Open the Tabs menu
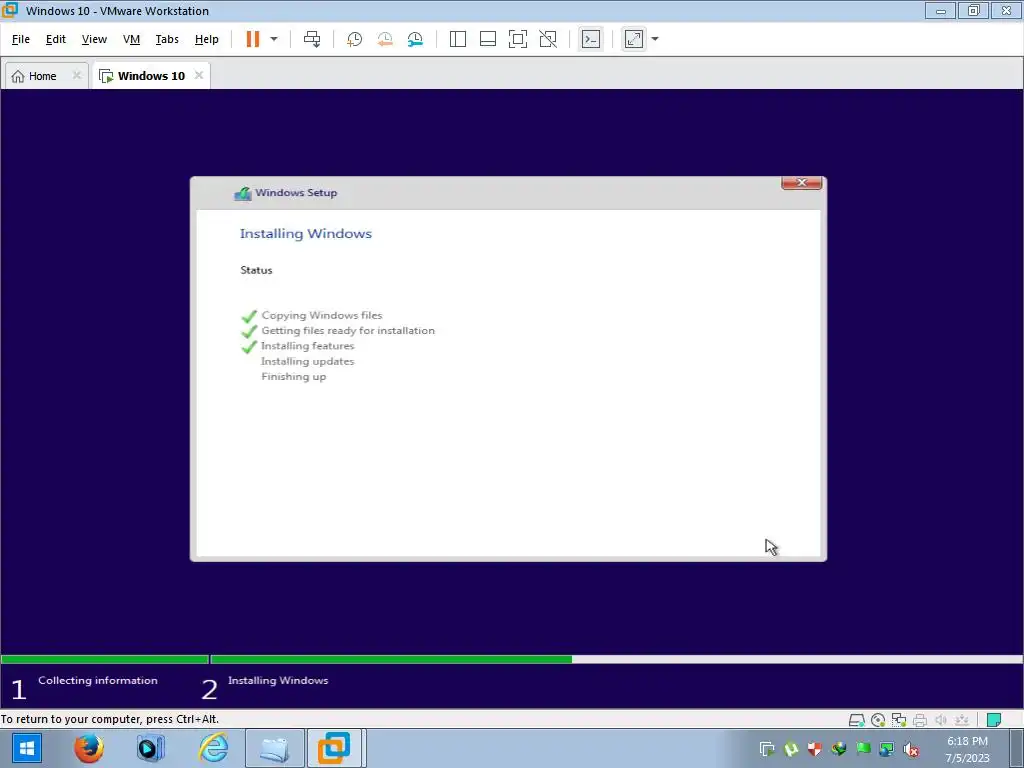 pos(167,39)
